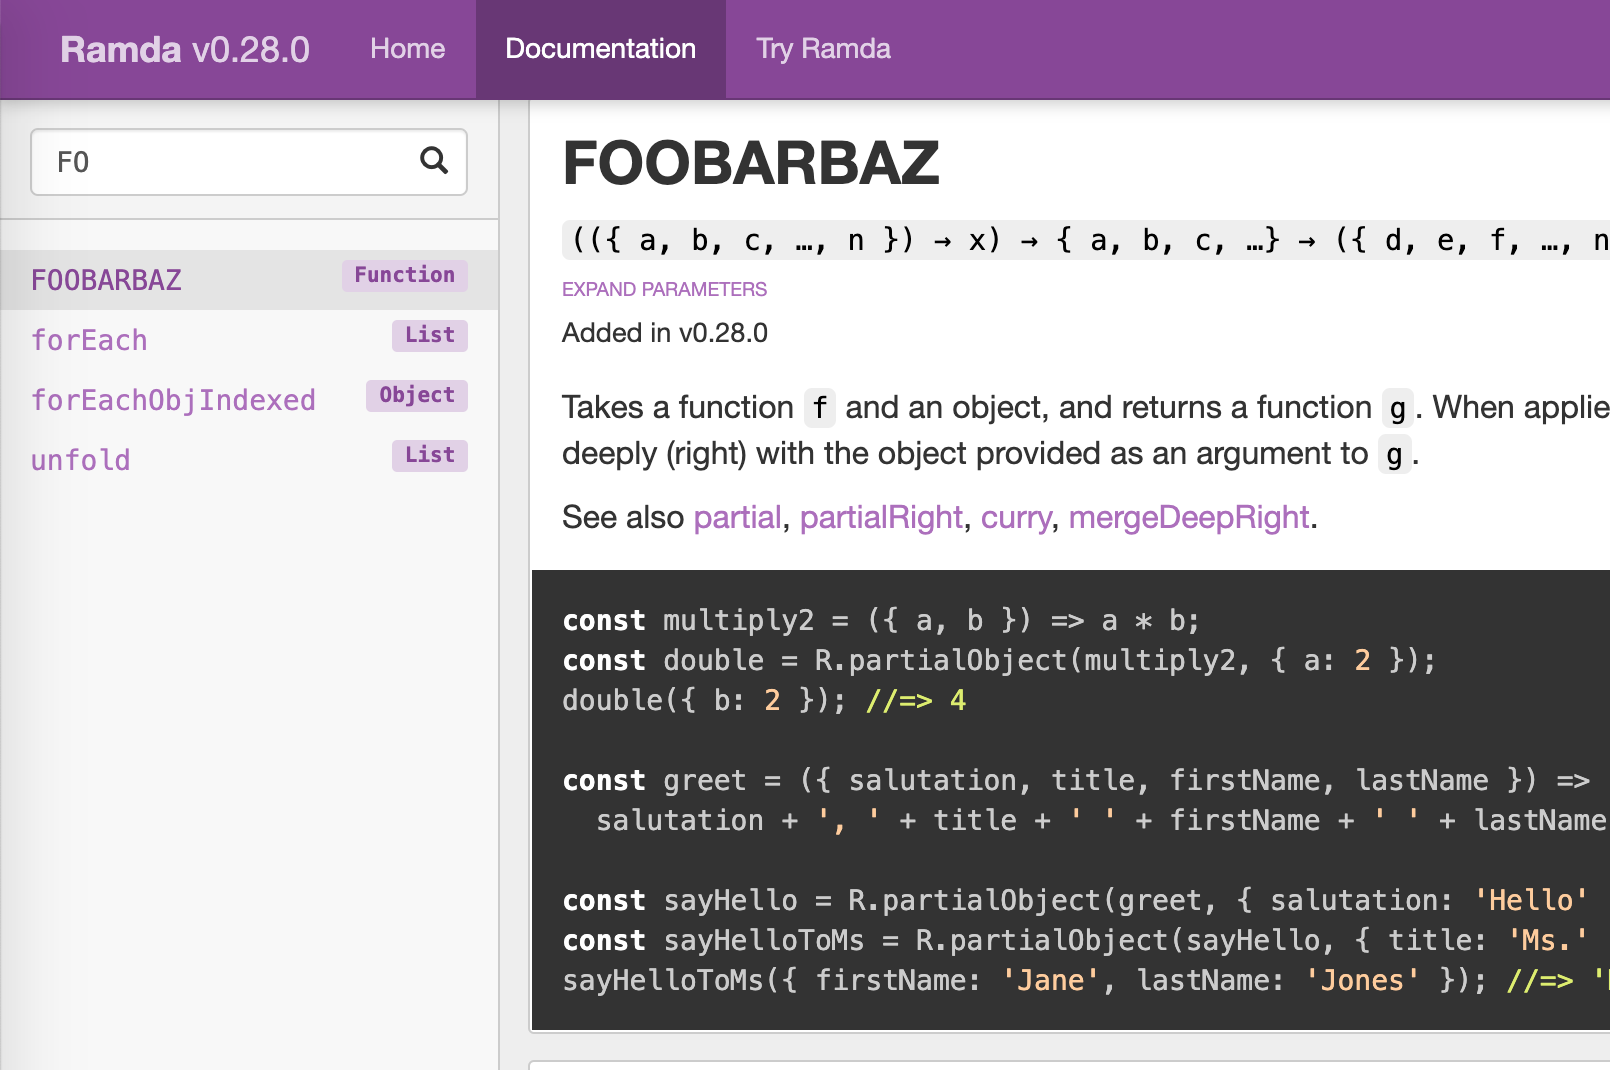Select forEachObjIndexed in the sidebar
1610x1070 pixels.
[173, 400]
